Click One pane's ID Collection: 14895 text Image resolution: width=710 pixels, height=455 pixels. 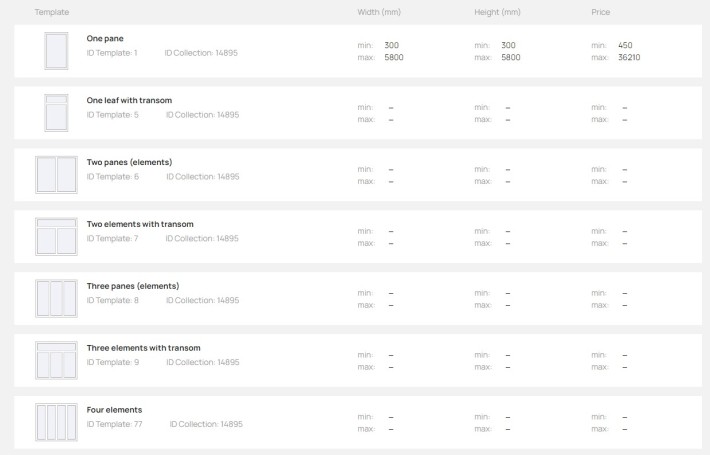[x=201, y=53]
